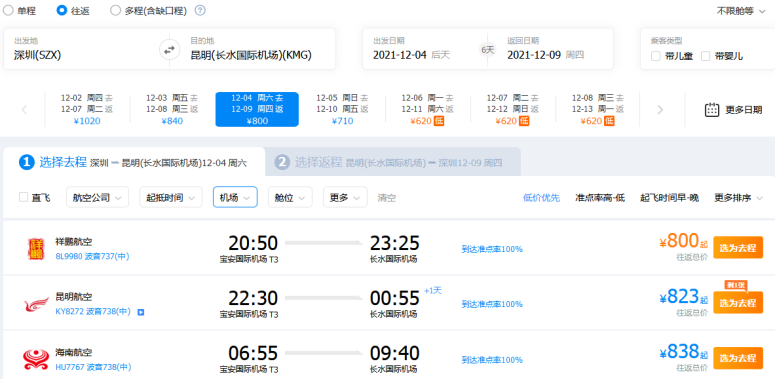This screenshot has width=777, height=379.
Task: Expand the 起抵时间 time filter
Action: 171,197
